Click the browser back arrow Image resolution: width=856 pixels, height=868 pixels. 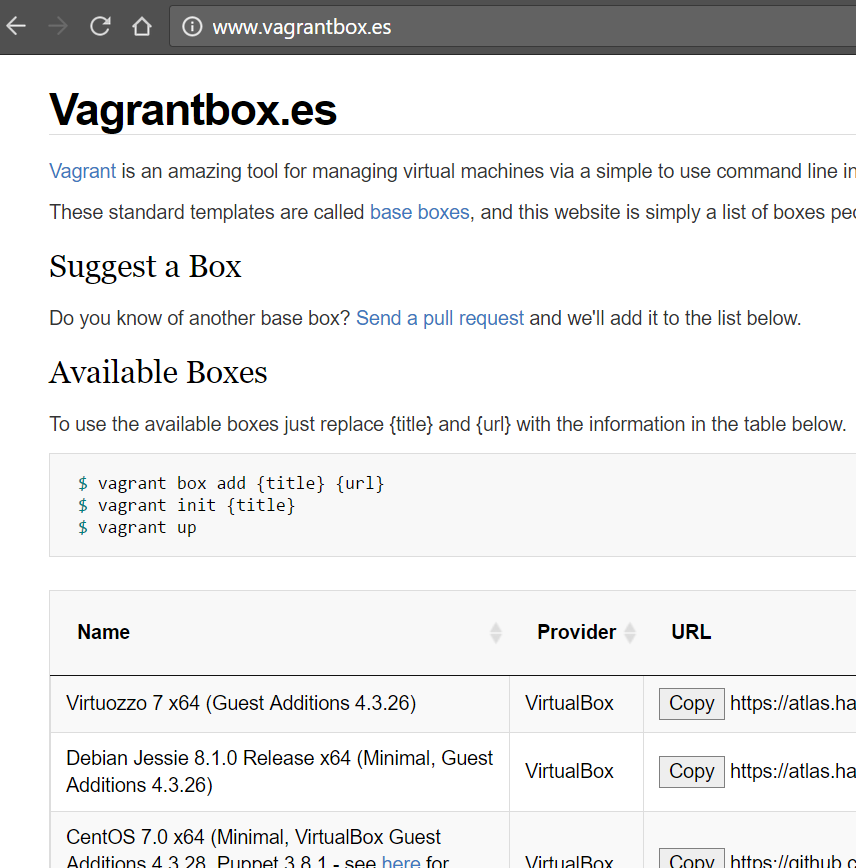pos(16,26)
